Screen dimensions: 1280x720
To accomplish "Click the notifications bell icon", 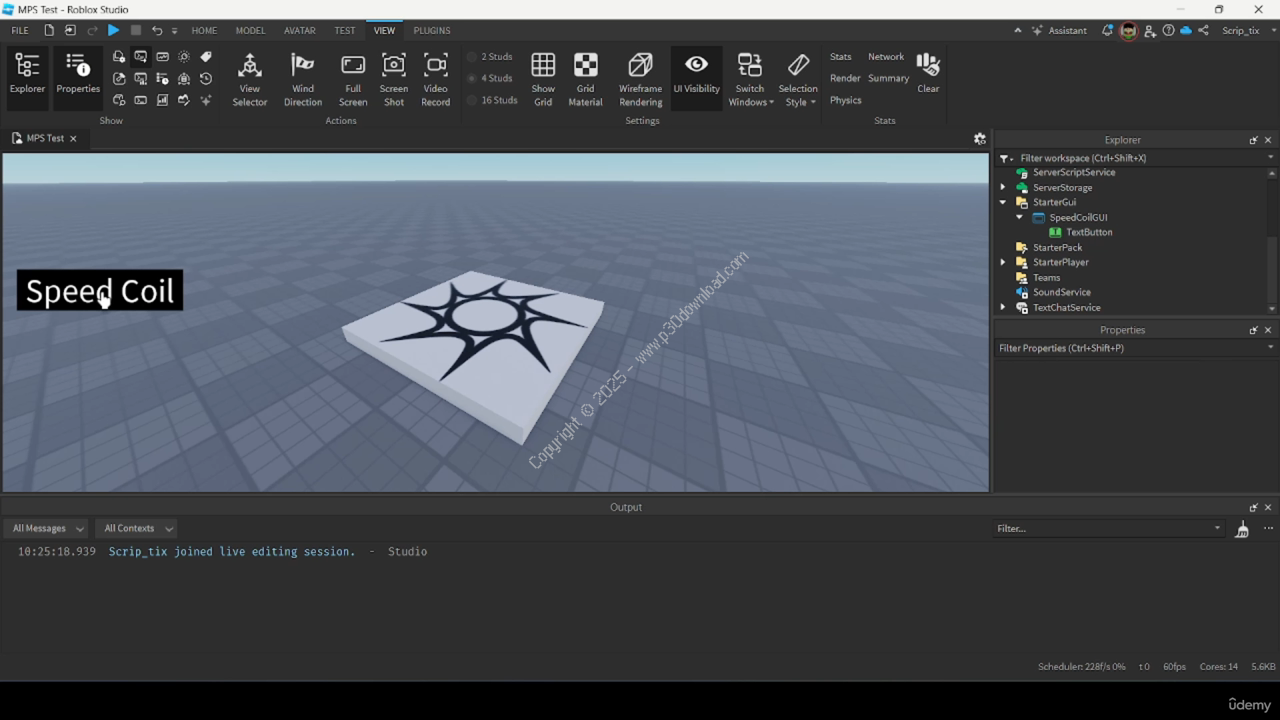I will coord(1107,30).
